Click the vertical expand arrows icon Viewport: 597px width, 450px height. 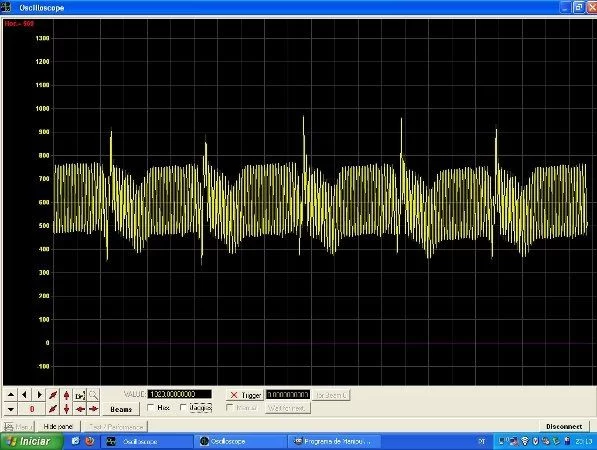point(66,395)
